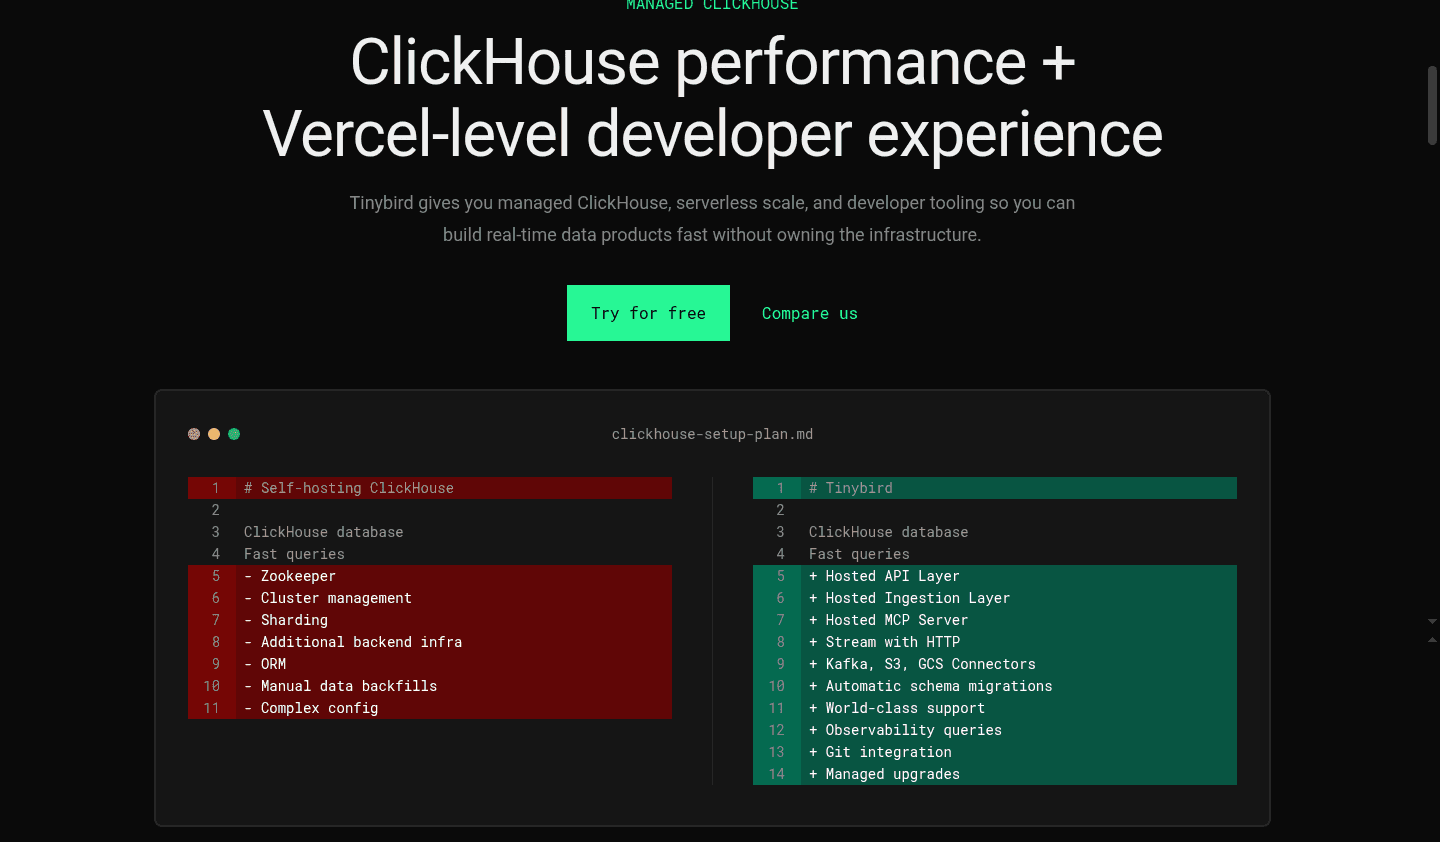1440x842 pixels.
Task: Click the '+ Hosted API Layer' line
Action: (x=995, y=576)
